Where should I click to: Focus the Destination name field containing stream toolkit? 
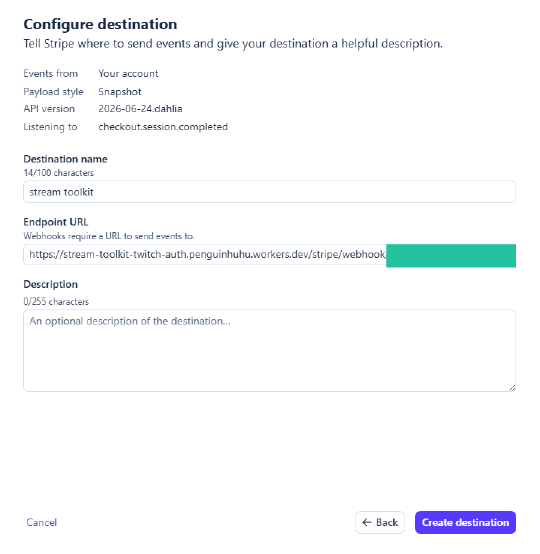(269, 192)
